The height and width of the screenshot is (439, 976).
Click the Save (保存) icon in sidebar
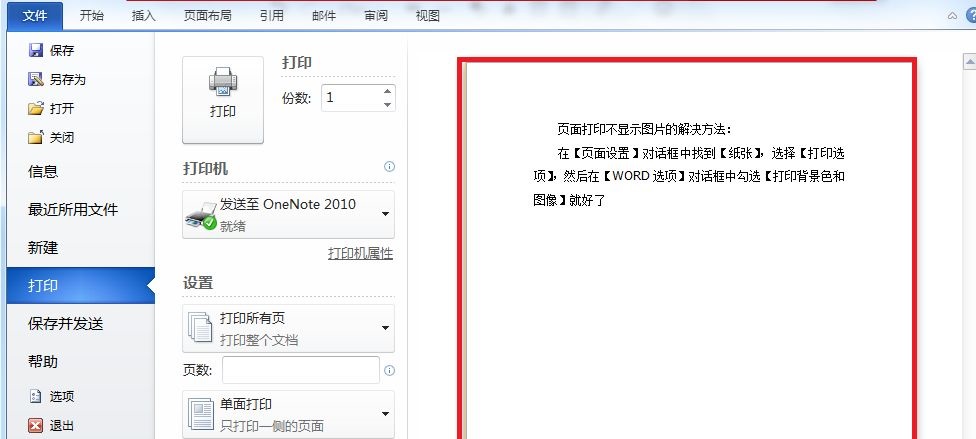[x=36, y=50]
